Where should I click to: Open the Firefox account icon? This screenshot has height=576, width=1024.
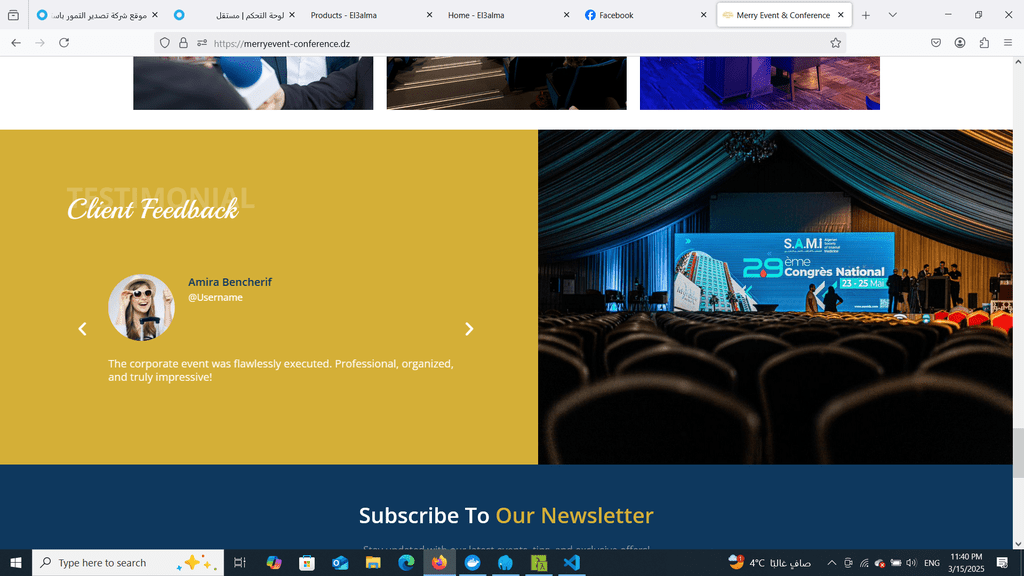point(960,43)
